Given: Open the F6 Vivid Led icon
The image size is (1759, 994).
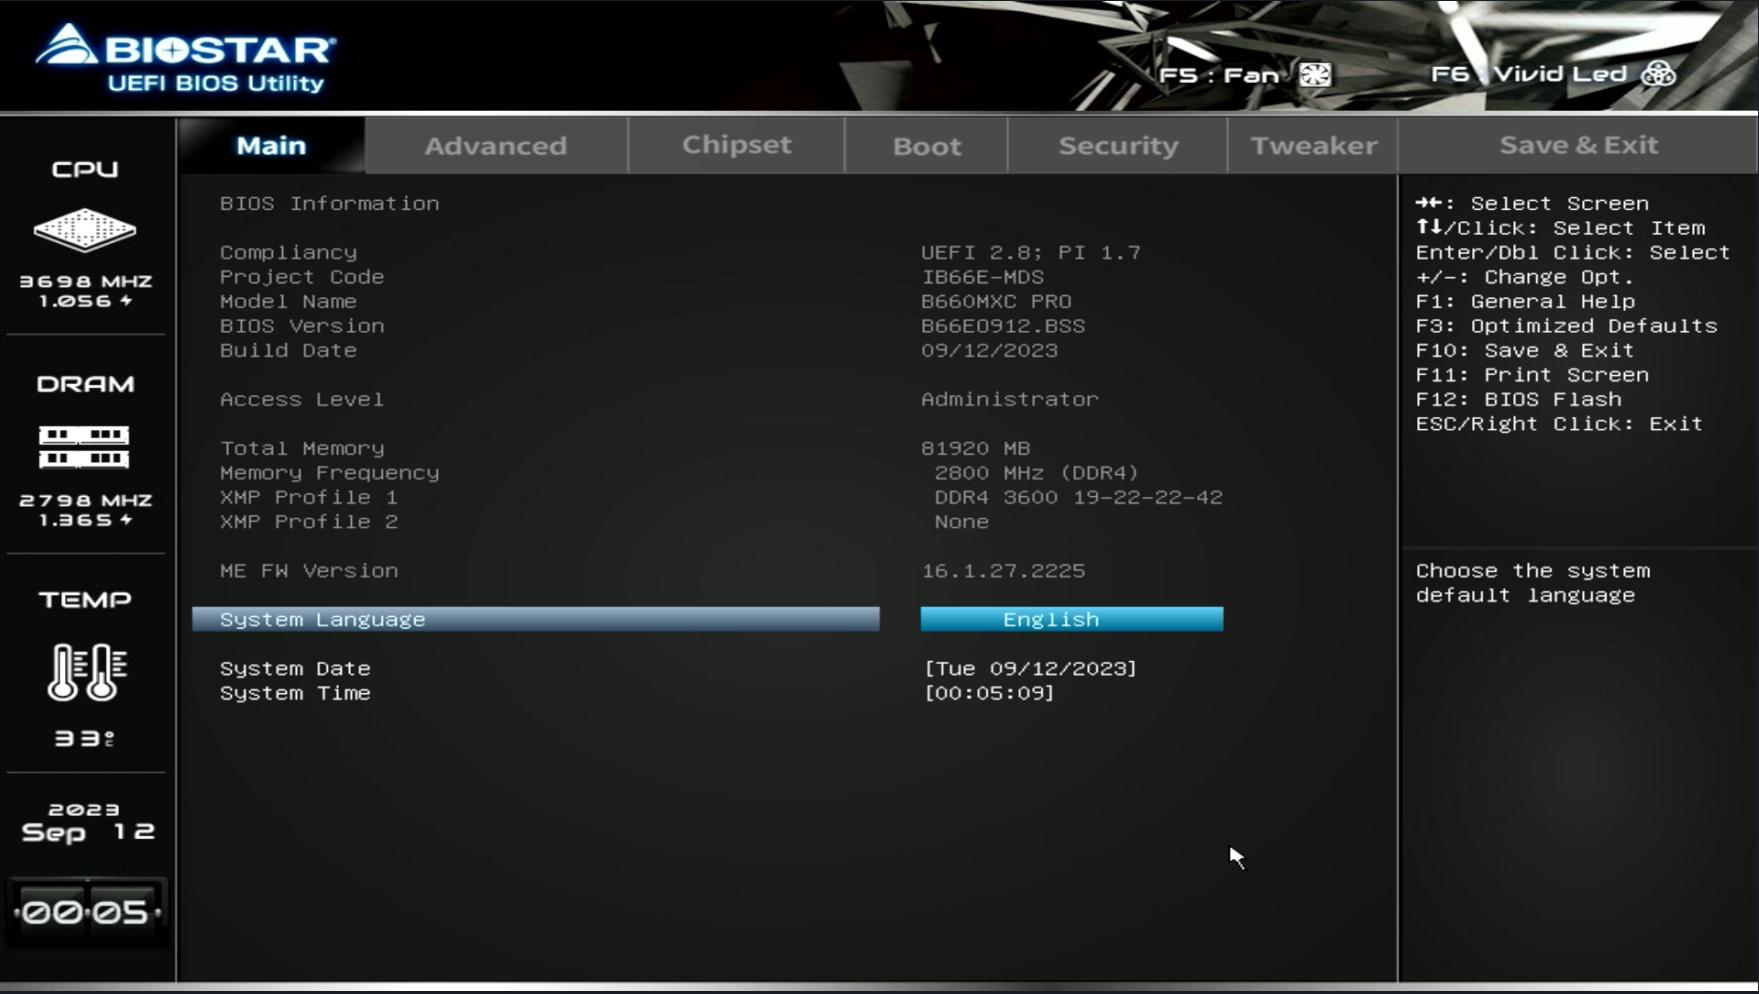Looking at the screenshot, I should click(x=1658, y=74).
